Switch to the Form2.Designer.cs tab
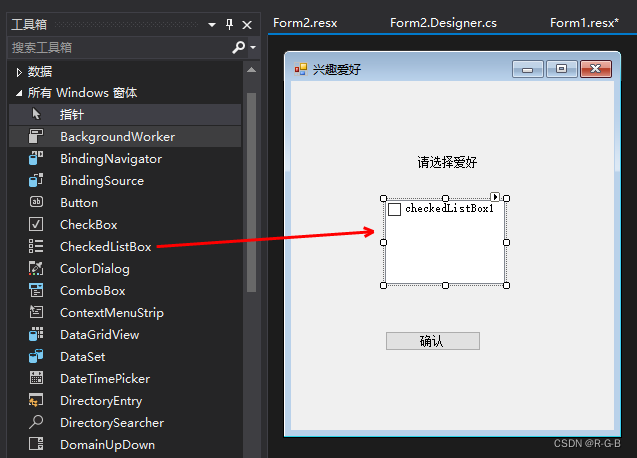 click(x=443, y=23)
